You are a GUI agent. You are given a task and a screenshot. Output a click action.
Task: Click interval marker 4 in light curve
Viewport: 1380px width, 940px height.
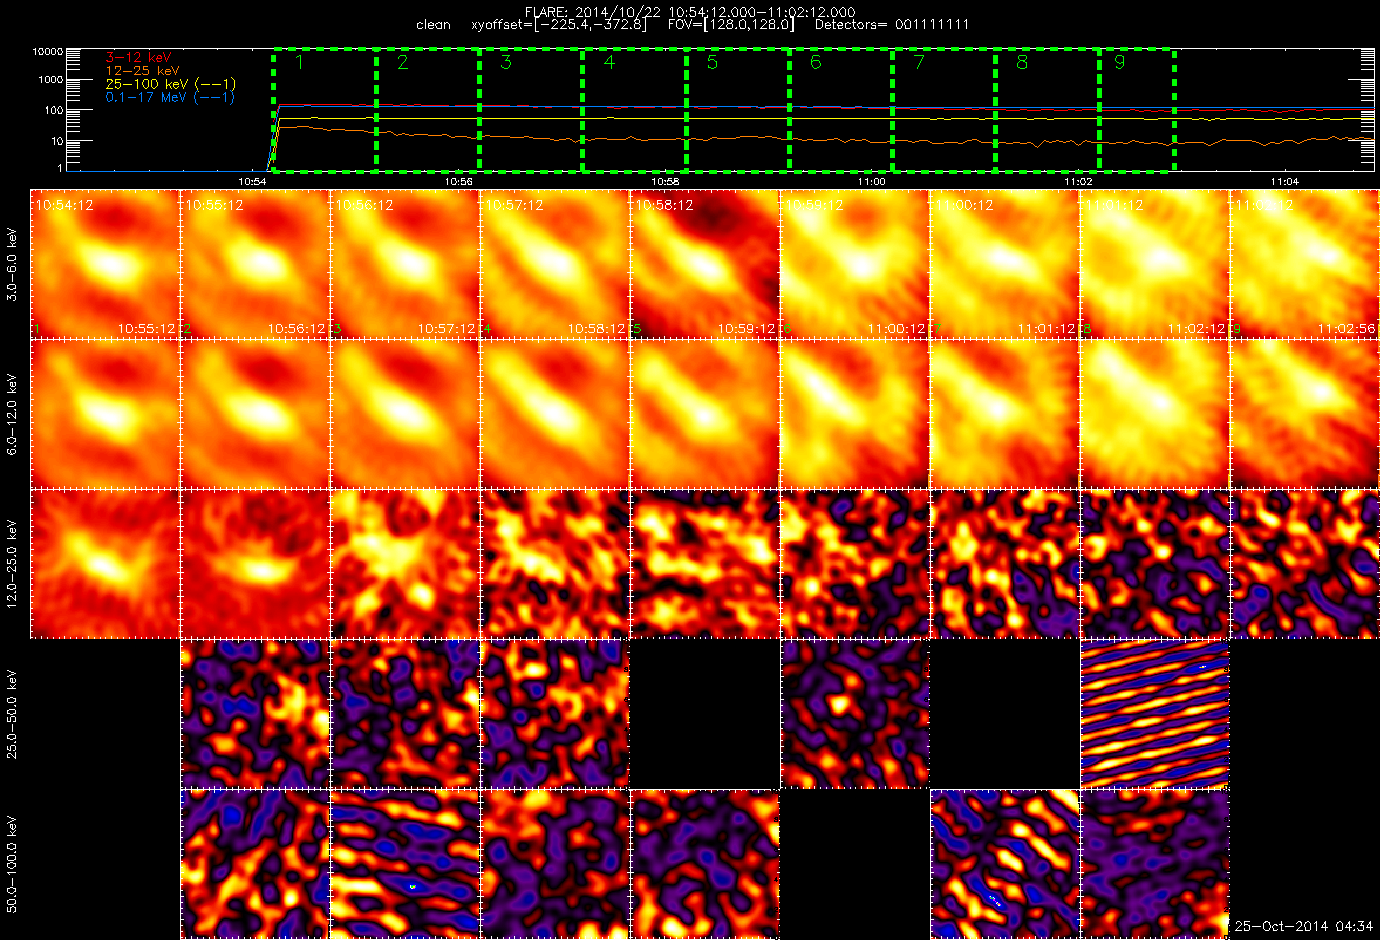(x=609, y=62)
